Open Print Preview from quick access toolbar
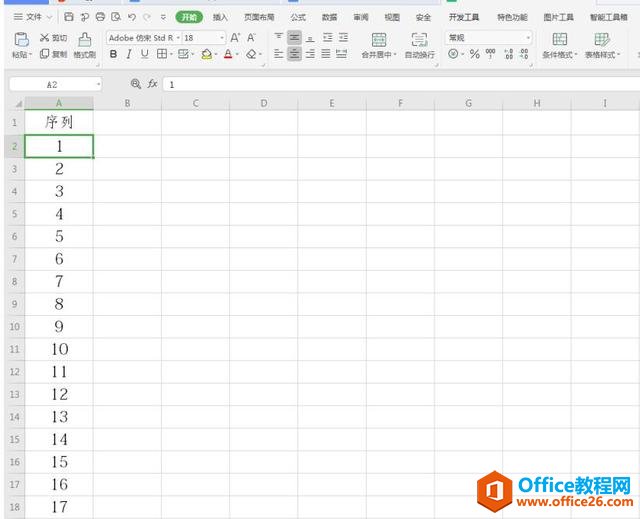 click(116, 17)
